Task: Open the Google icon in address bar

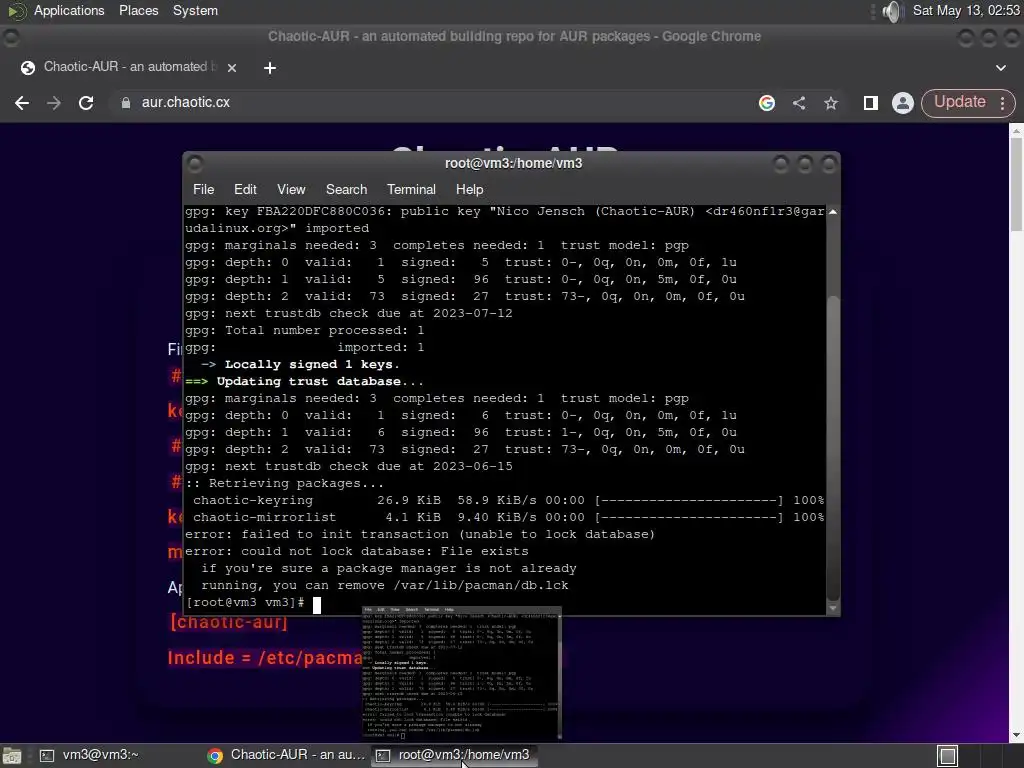Action: point(767,103)
